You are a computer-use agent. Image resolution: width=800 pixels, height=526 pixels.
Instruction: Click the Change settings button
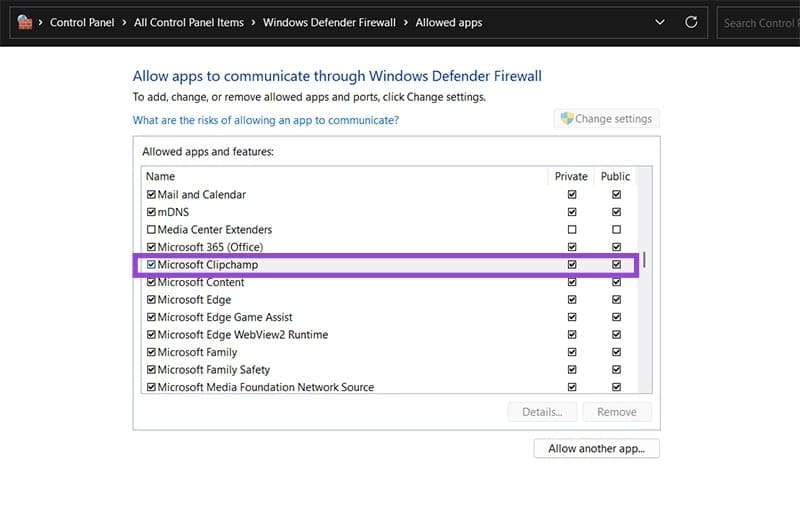point(607,119)
